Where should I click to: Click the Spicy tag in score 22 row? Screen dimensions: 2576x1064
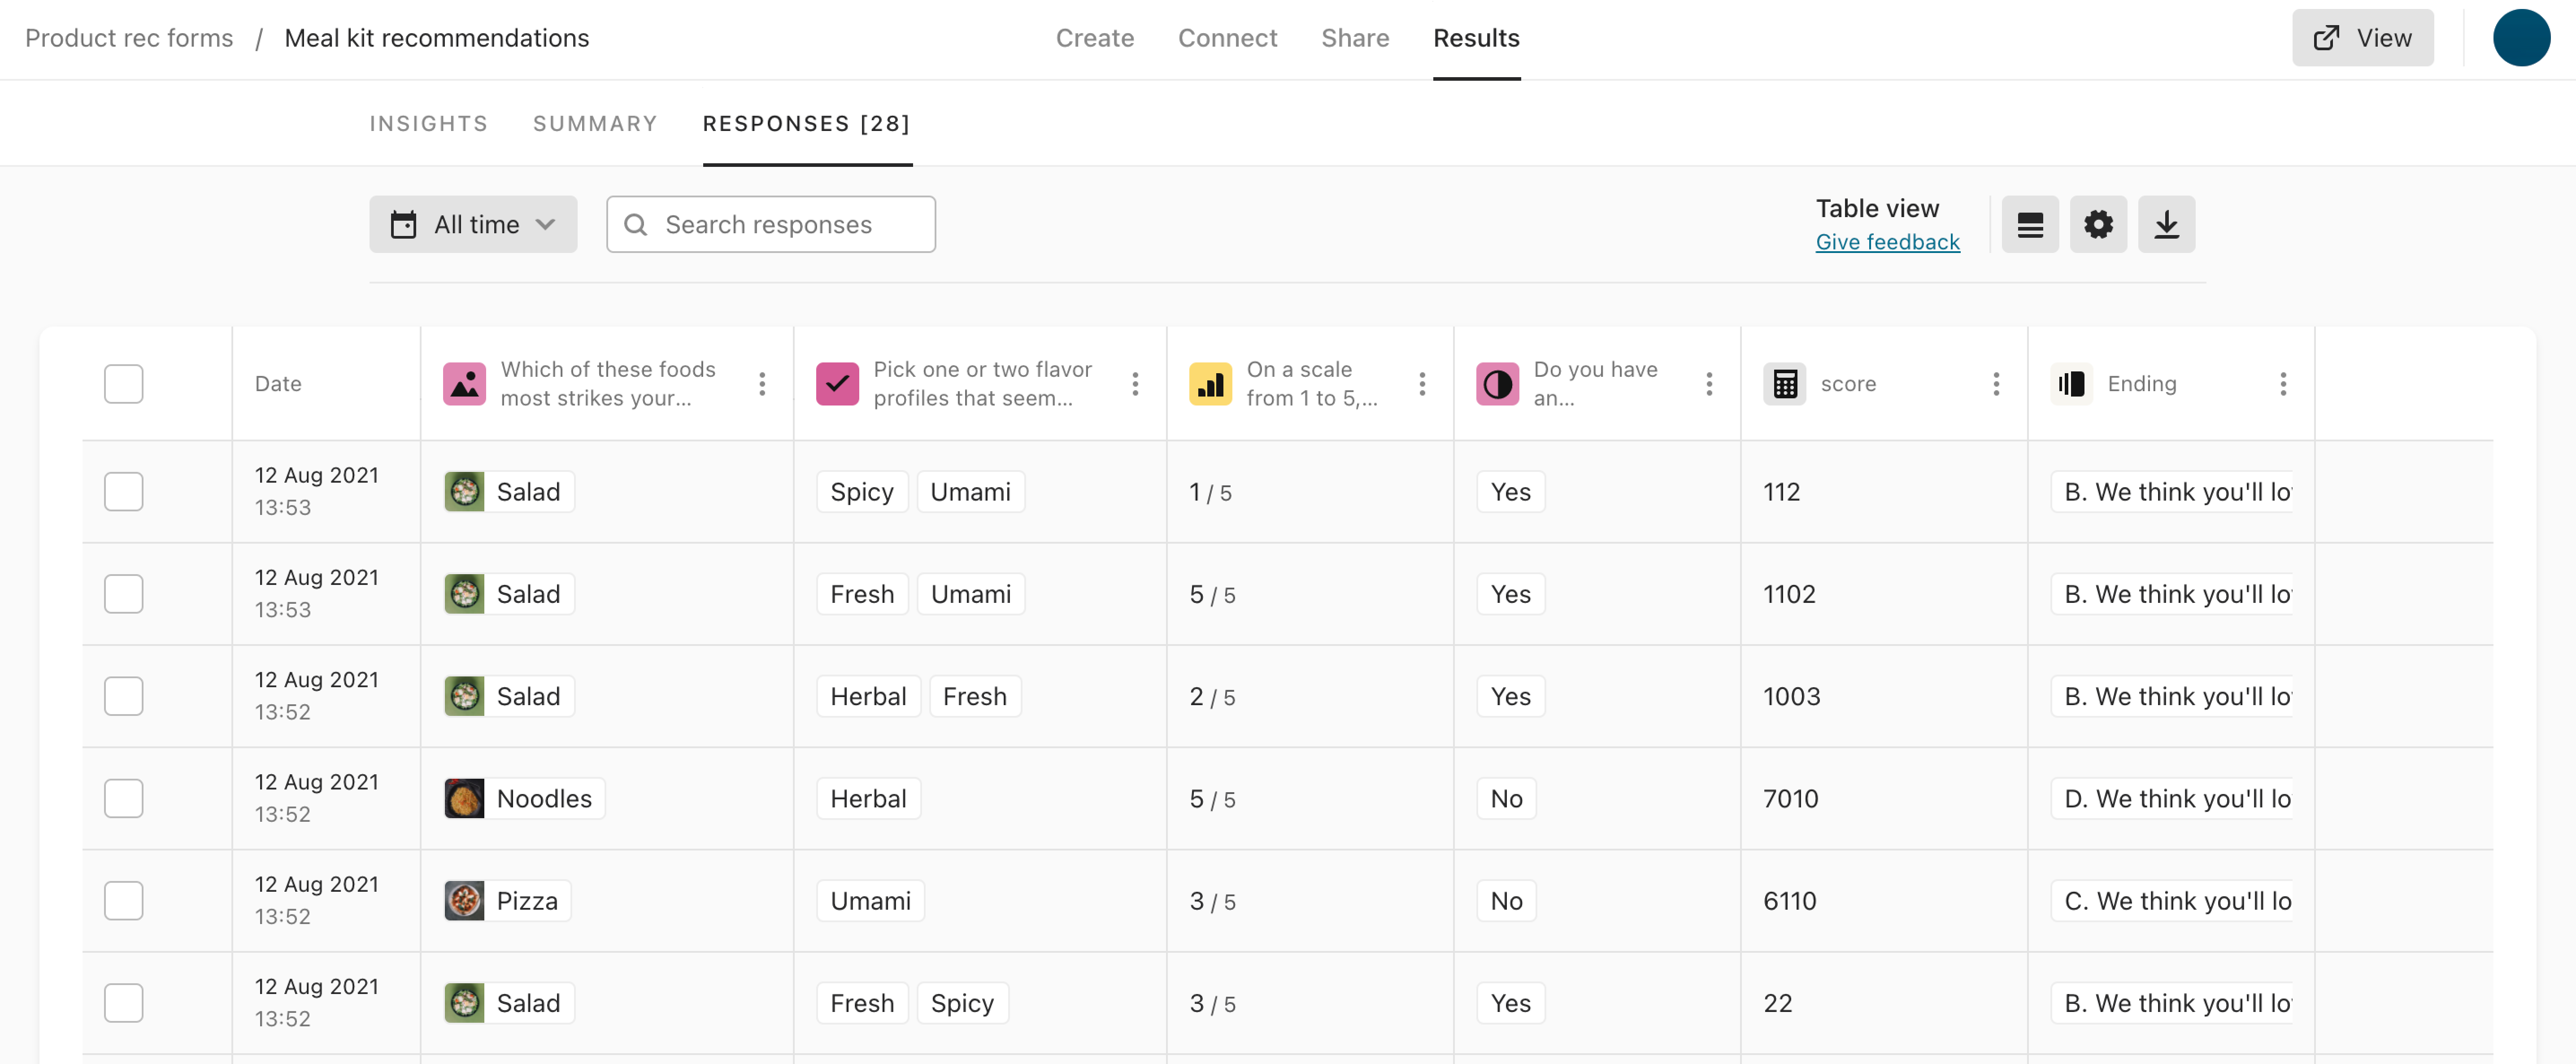click(x=962, y=1003)
